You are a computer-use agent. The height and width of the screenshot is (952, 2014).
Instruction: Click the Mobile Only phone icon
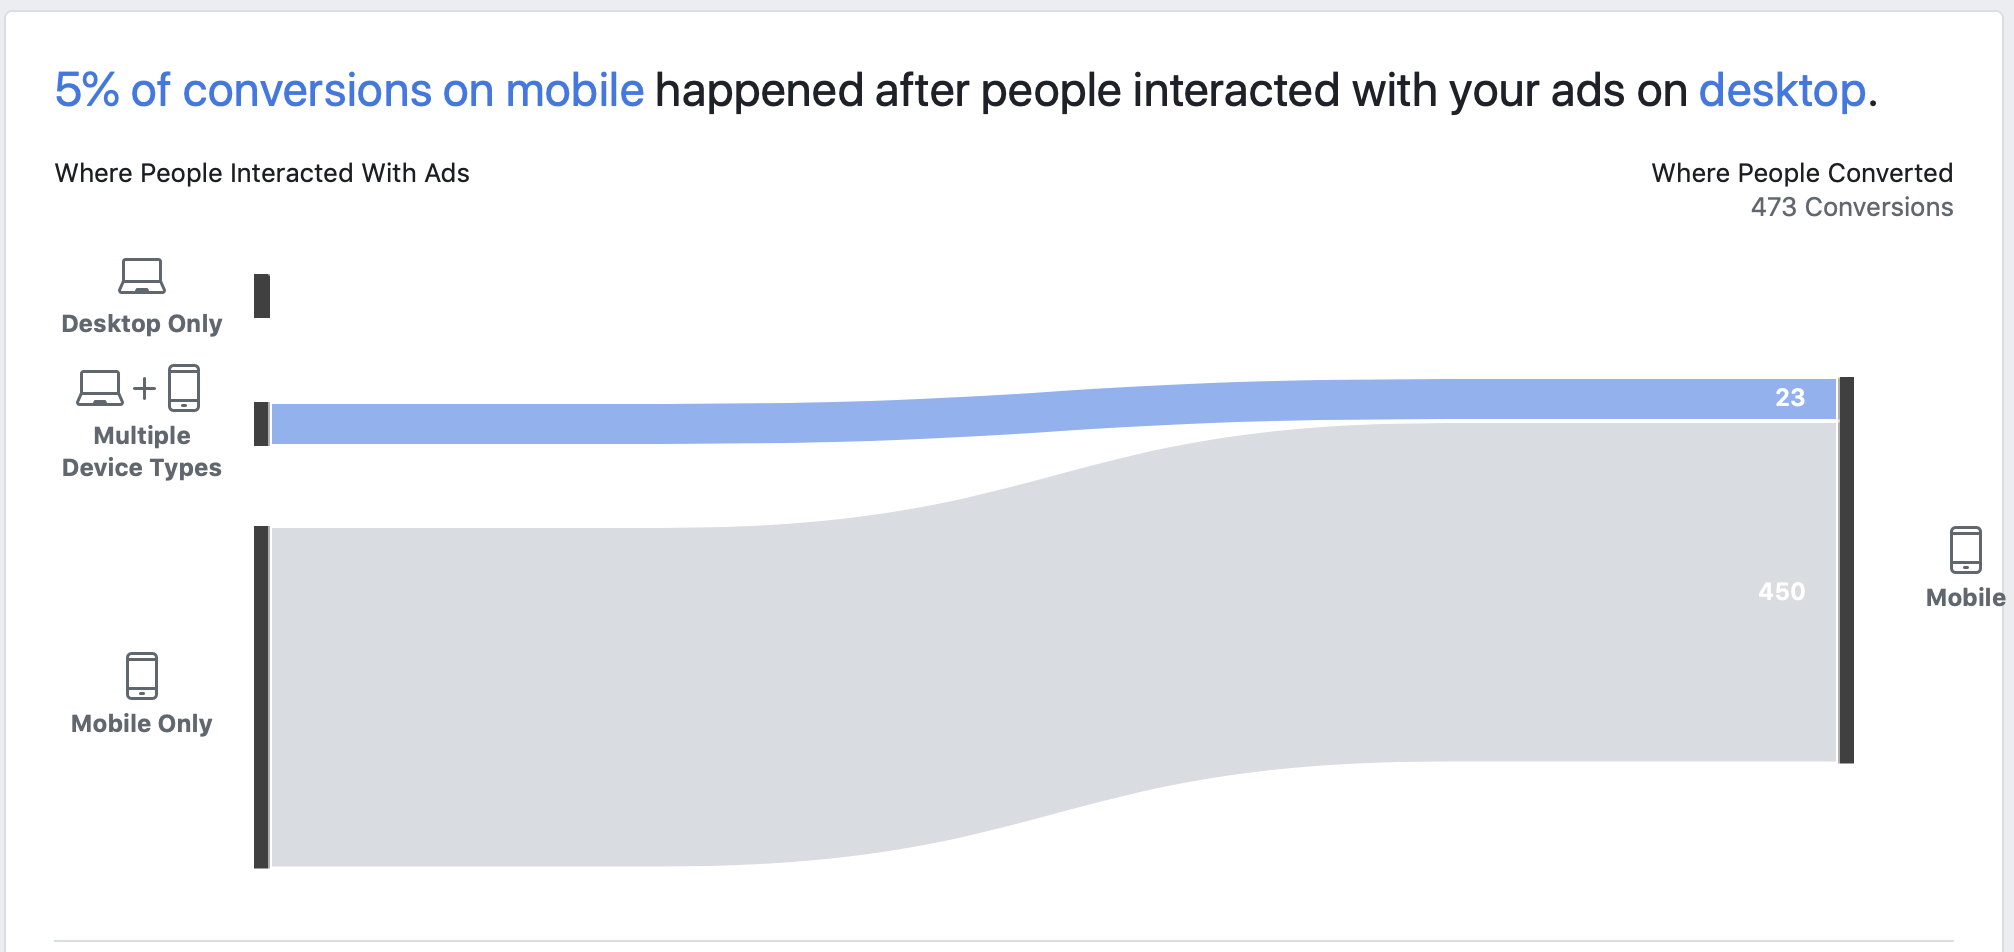coord(142,676)
